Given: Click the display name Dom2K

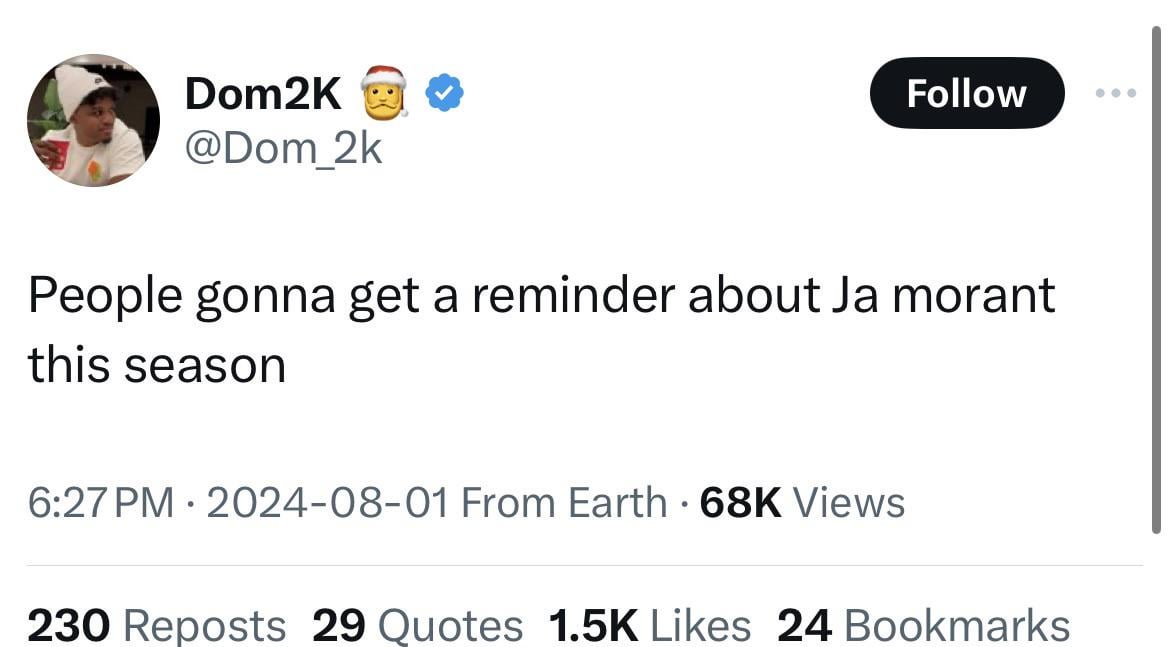Looking at the screenshot, I should pos(264,93).
